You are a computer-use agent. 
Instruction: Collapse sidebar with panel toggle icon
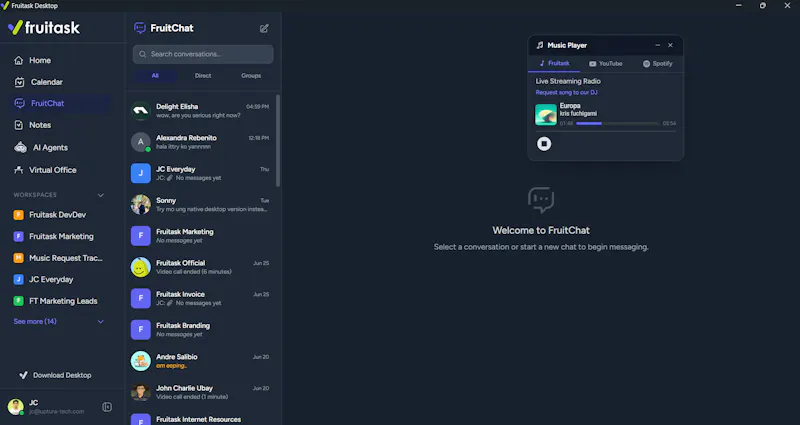point(107,407)
